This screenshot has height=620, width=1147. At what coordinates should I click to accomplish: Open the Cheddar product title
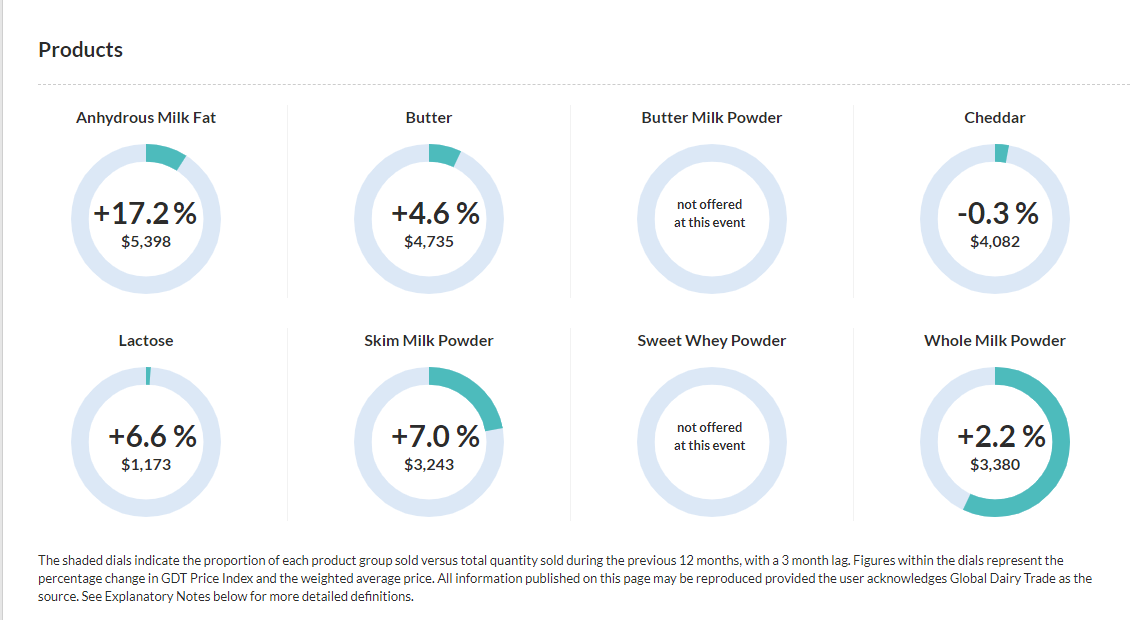[994, 118]
